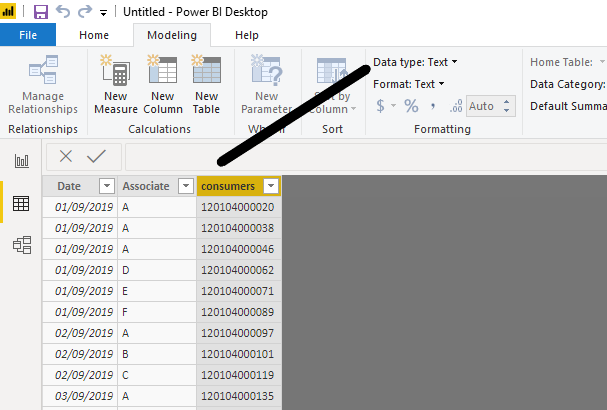Click the Save icon in title bar
The height and width of the screenshot is (410, 607).
[41, 12]
